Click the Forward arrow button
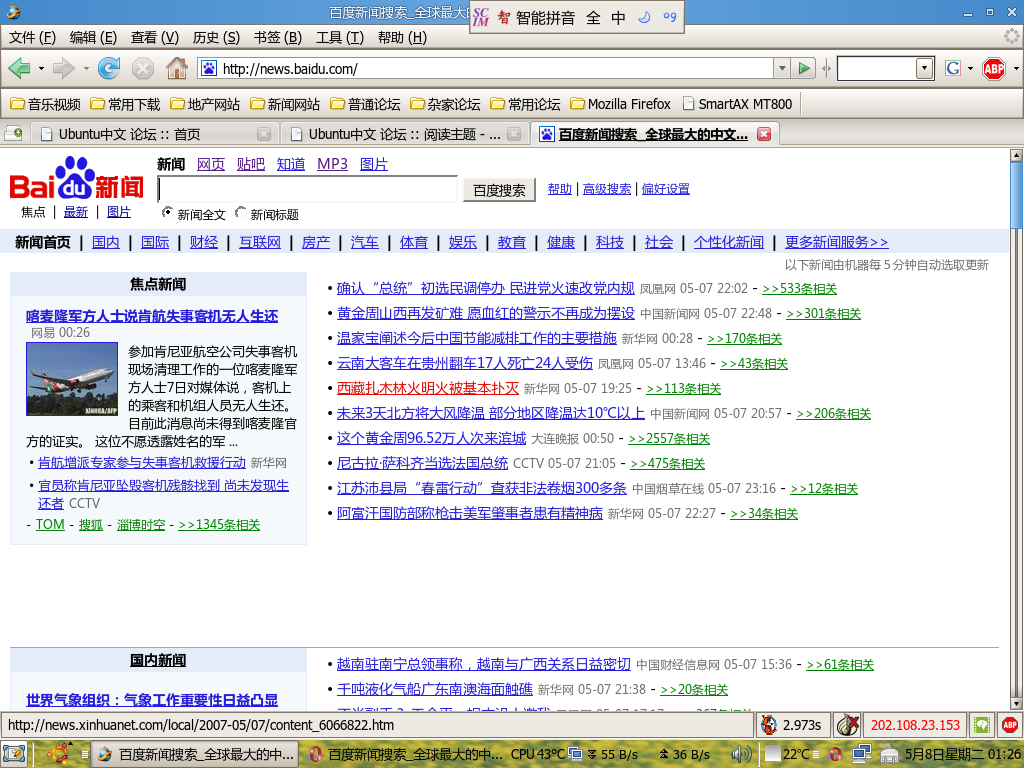 tap(63, 68)
